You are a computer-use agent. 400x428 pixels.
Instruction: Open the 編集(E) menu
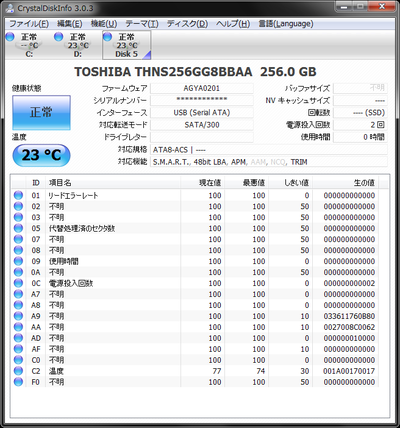(70, 24)
